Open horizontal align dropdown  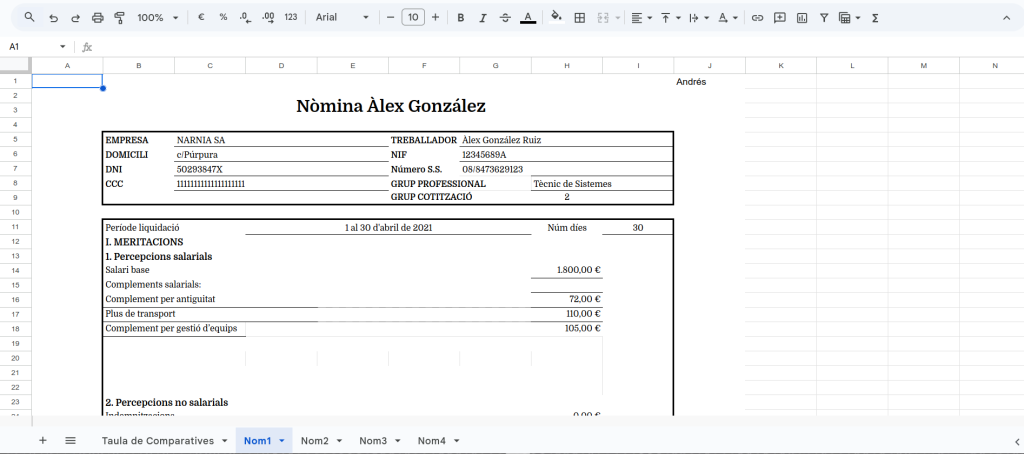642,18
